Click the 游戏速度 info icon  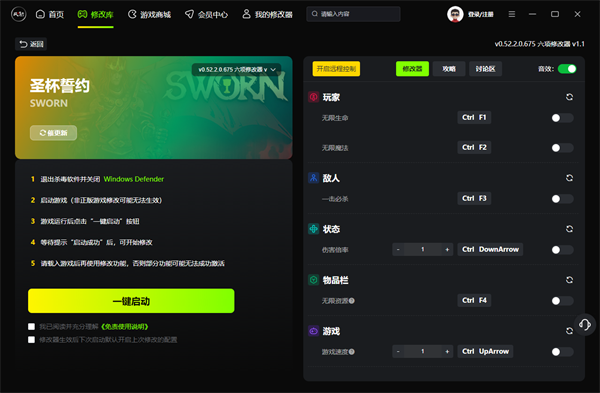pos(352,352)
